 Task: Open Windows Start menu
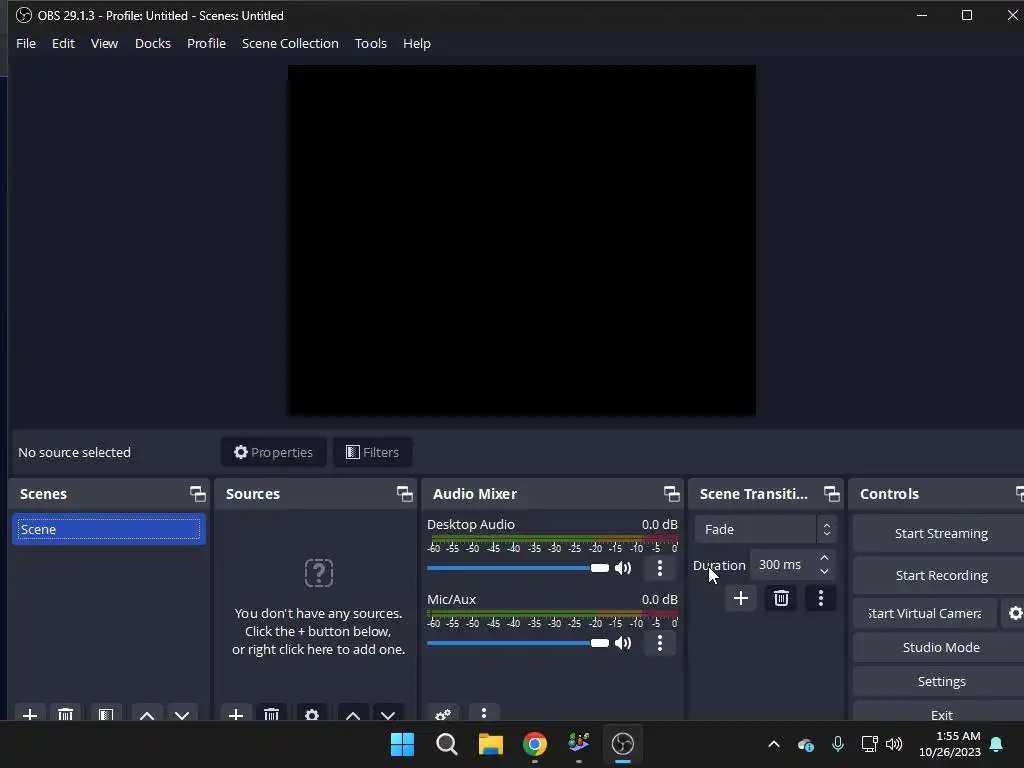(402, 744)
